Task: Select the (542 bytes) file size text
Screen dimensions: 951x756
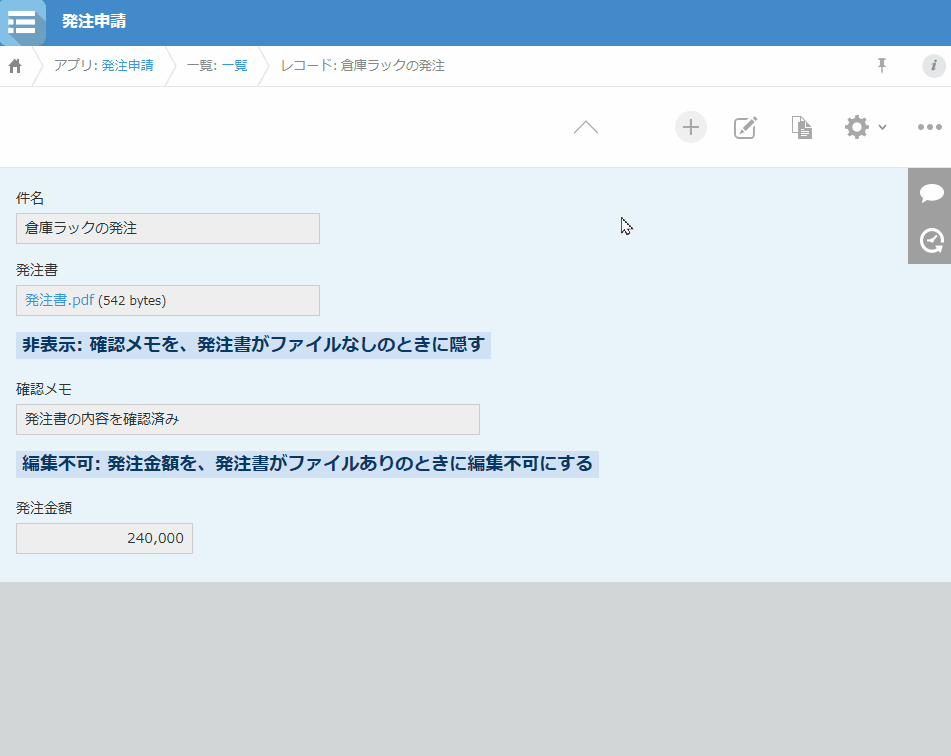Action: (132, 301)
